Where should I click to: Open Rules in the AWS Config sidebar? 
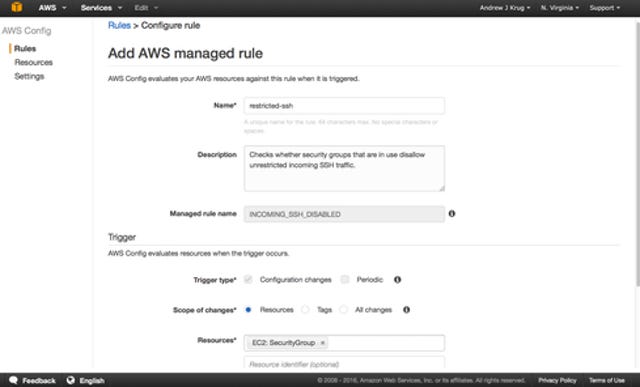[25, 49]
